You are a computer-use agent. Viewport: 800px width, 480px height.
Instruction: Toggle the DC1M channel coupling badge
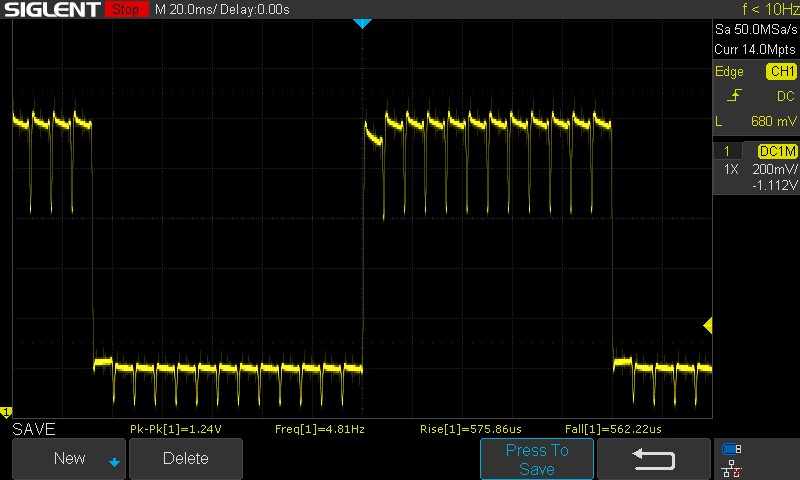click(777, 151)
